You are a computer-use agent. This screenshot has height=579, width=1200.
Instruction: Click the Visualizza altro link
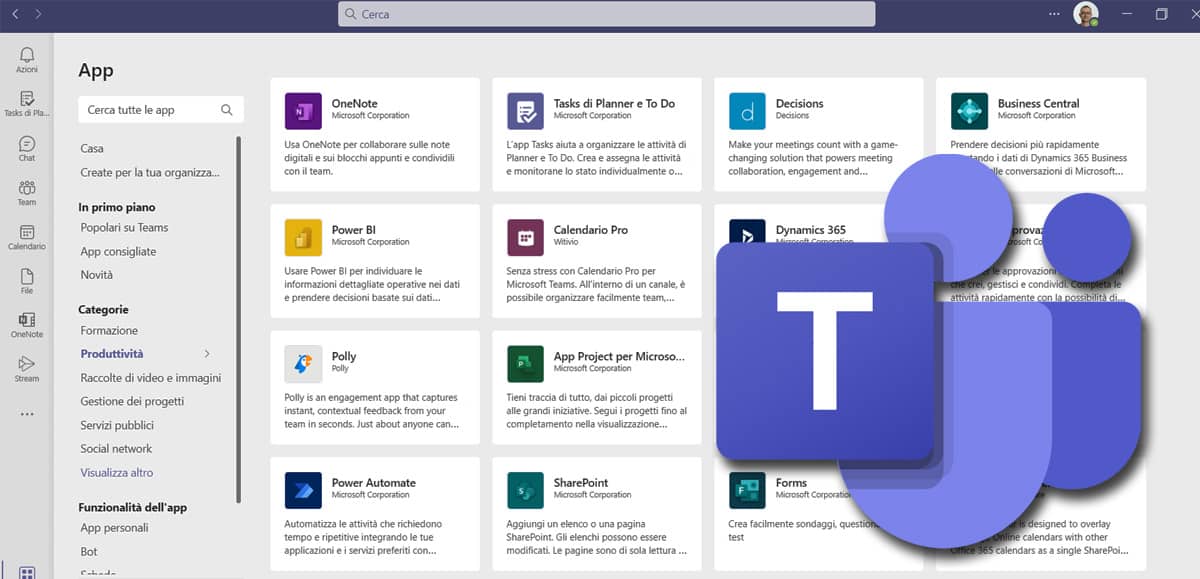point(117,472)
